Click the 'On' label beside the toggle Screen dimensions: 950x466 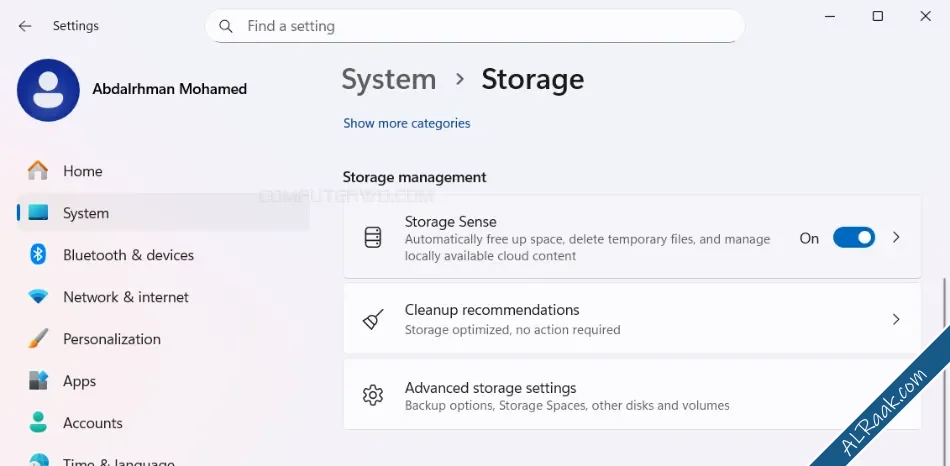(x=809, y=238)
